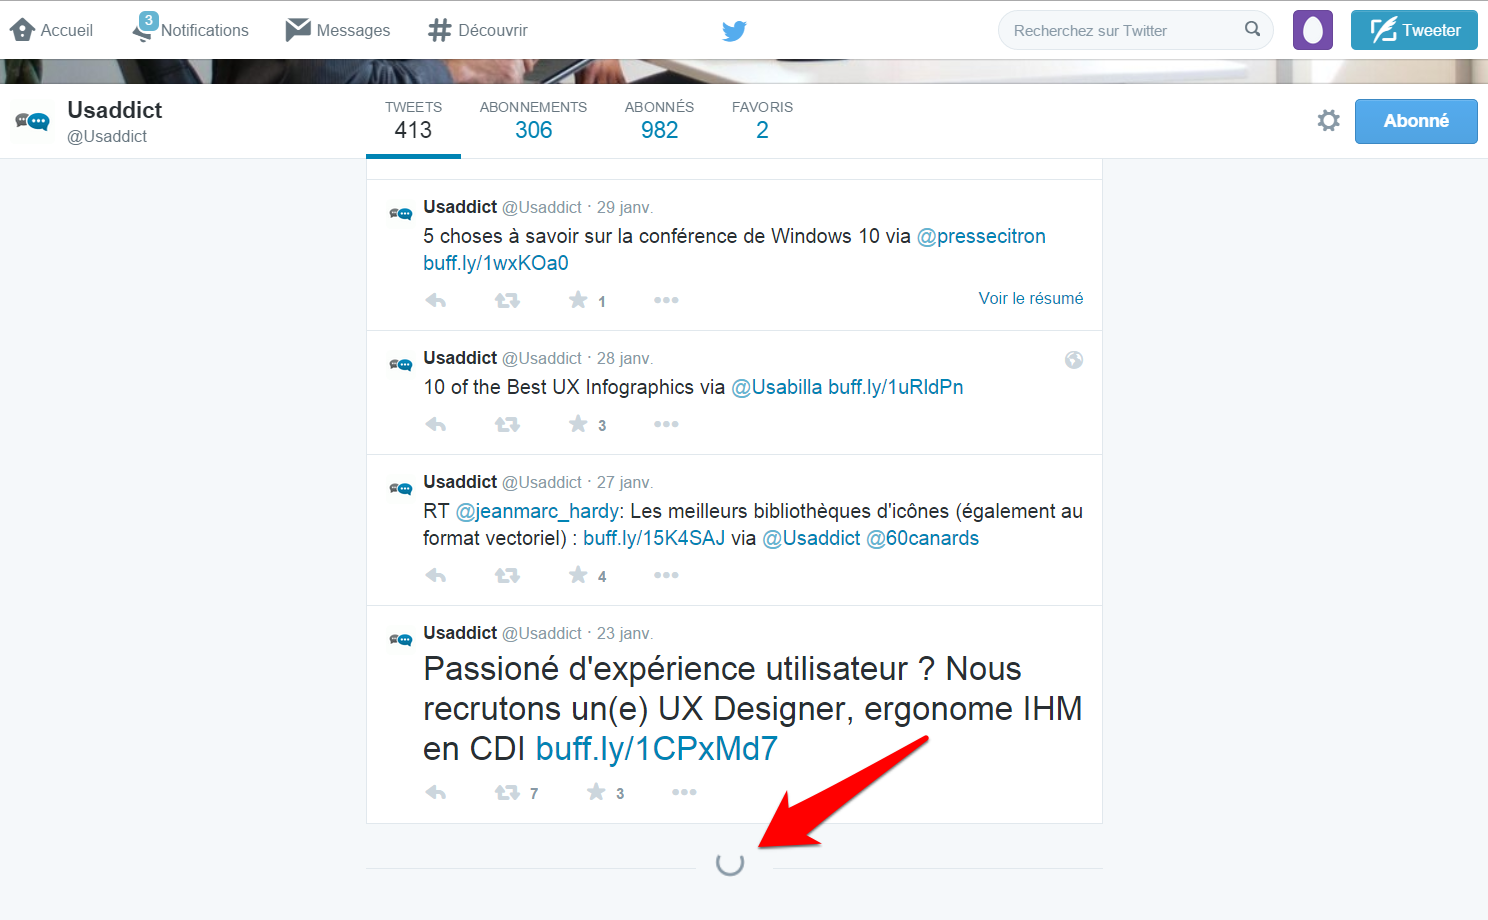Open the ABONNÉS tab
The image size is (1488, 920).
tap(659, 120)
